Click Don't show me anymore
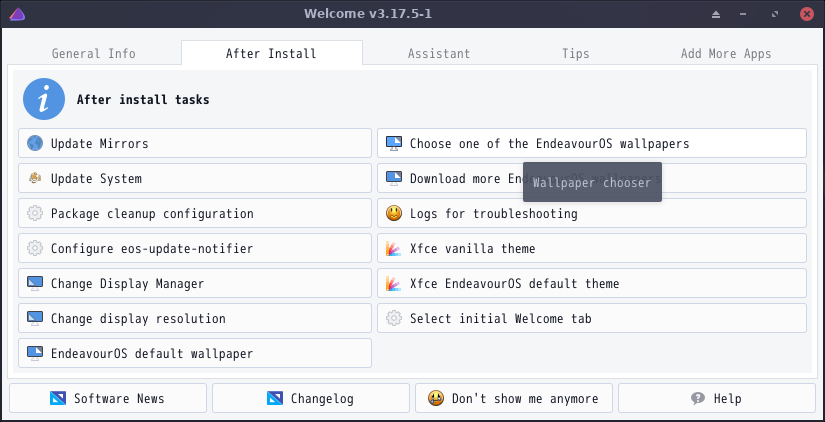825x422 pixels. 514,398
